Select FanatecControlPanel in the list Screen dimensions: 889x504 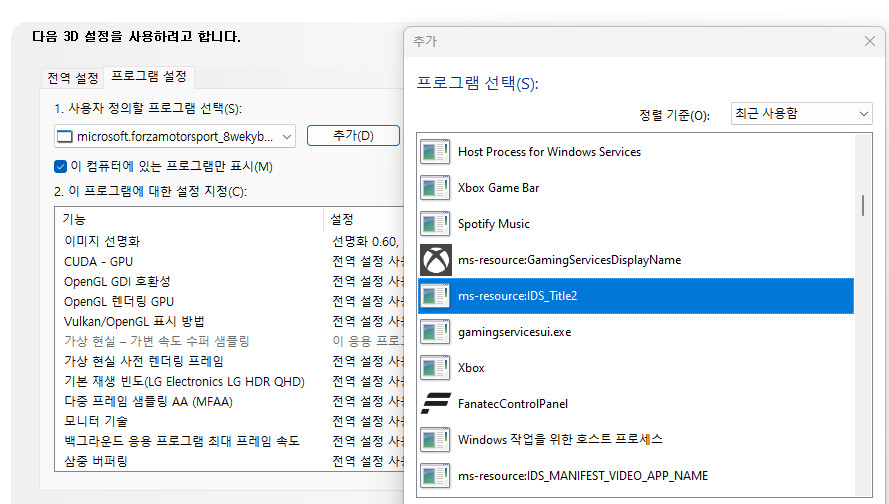pyautogui.click(x=636, y=404)
